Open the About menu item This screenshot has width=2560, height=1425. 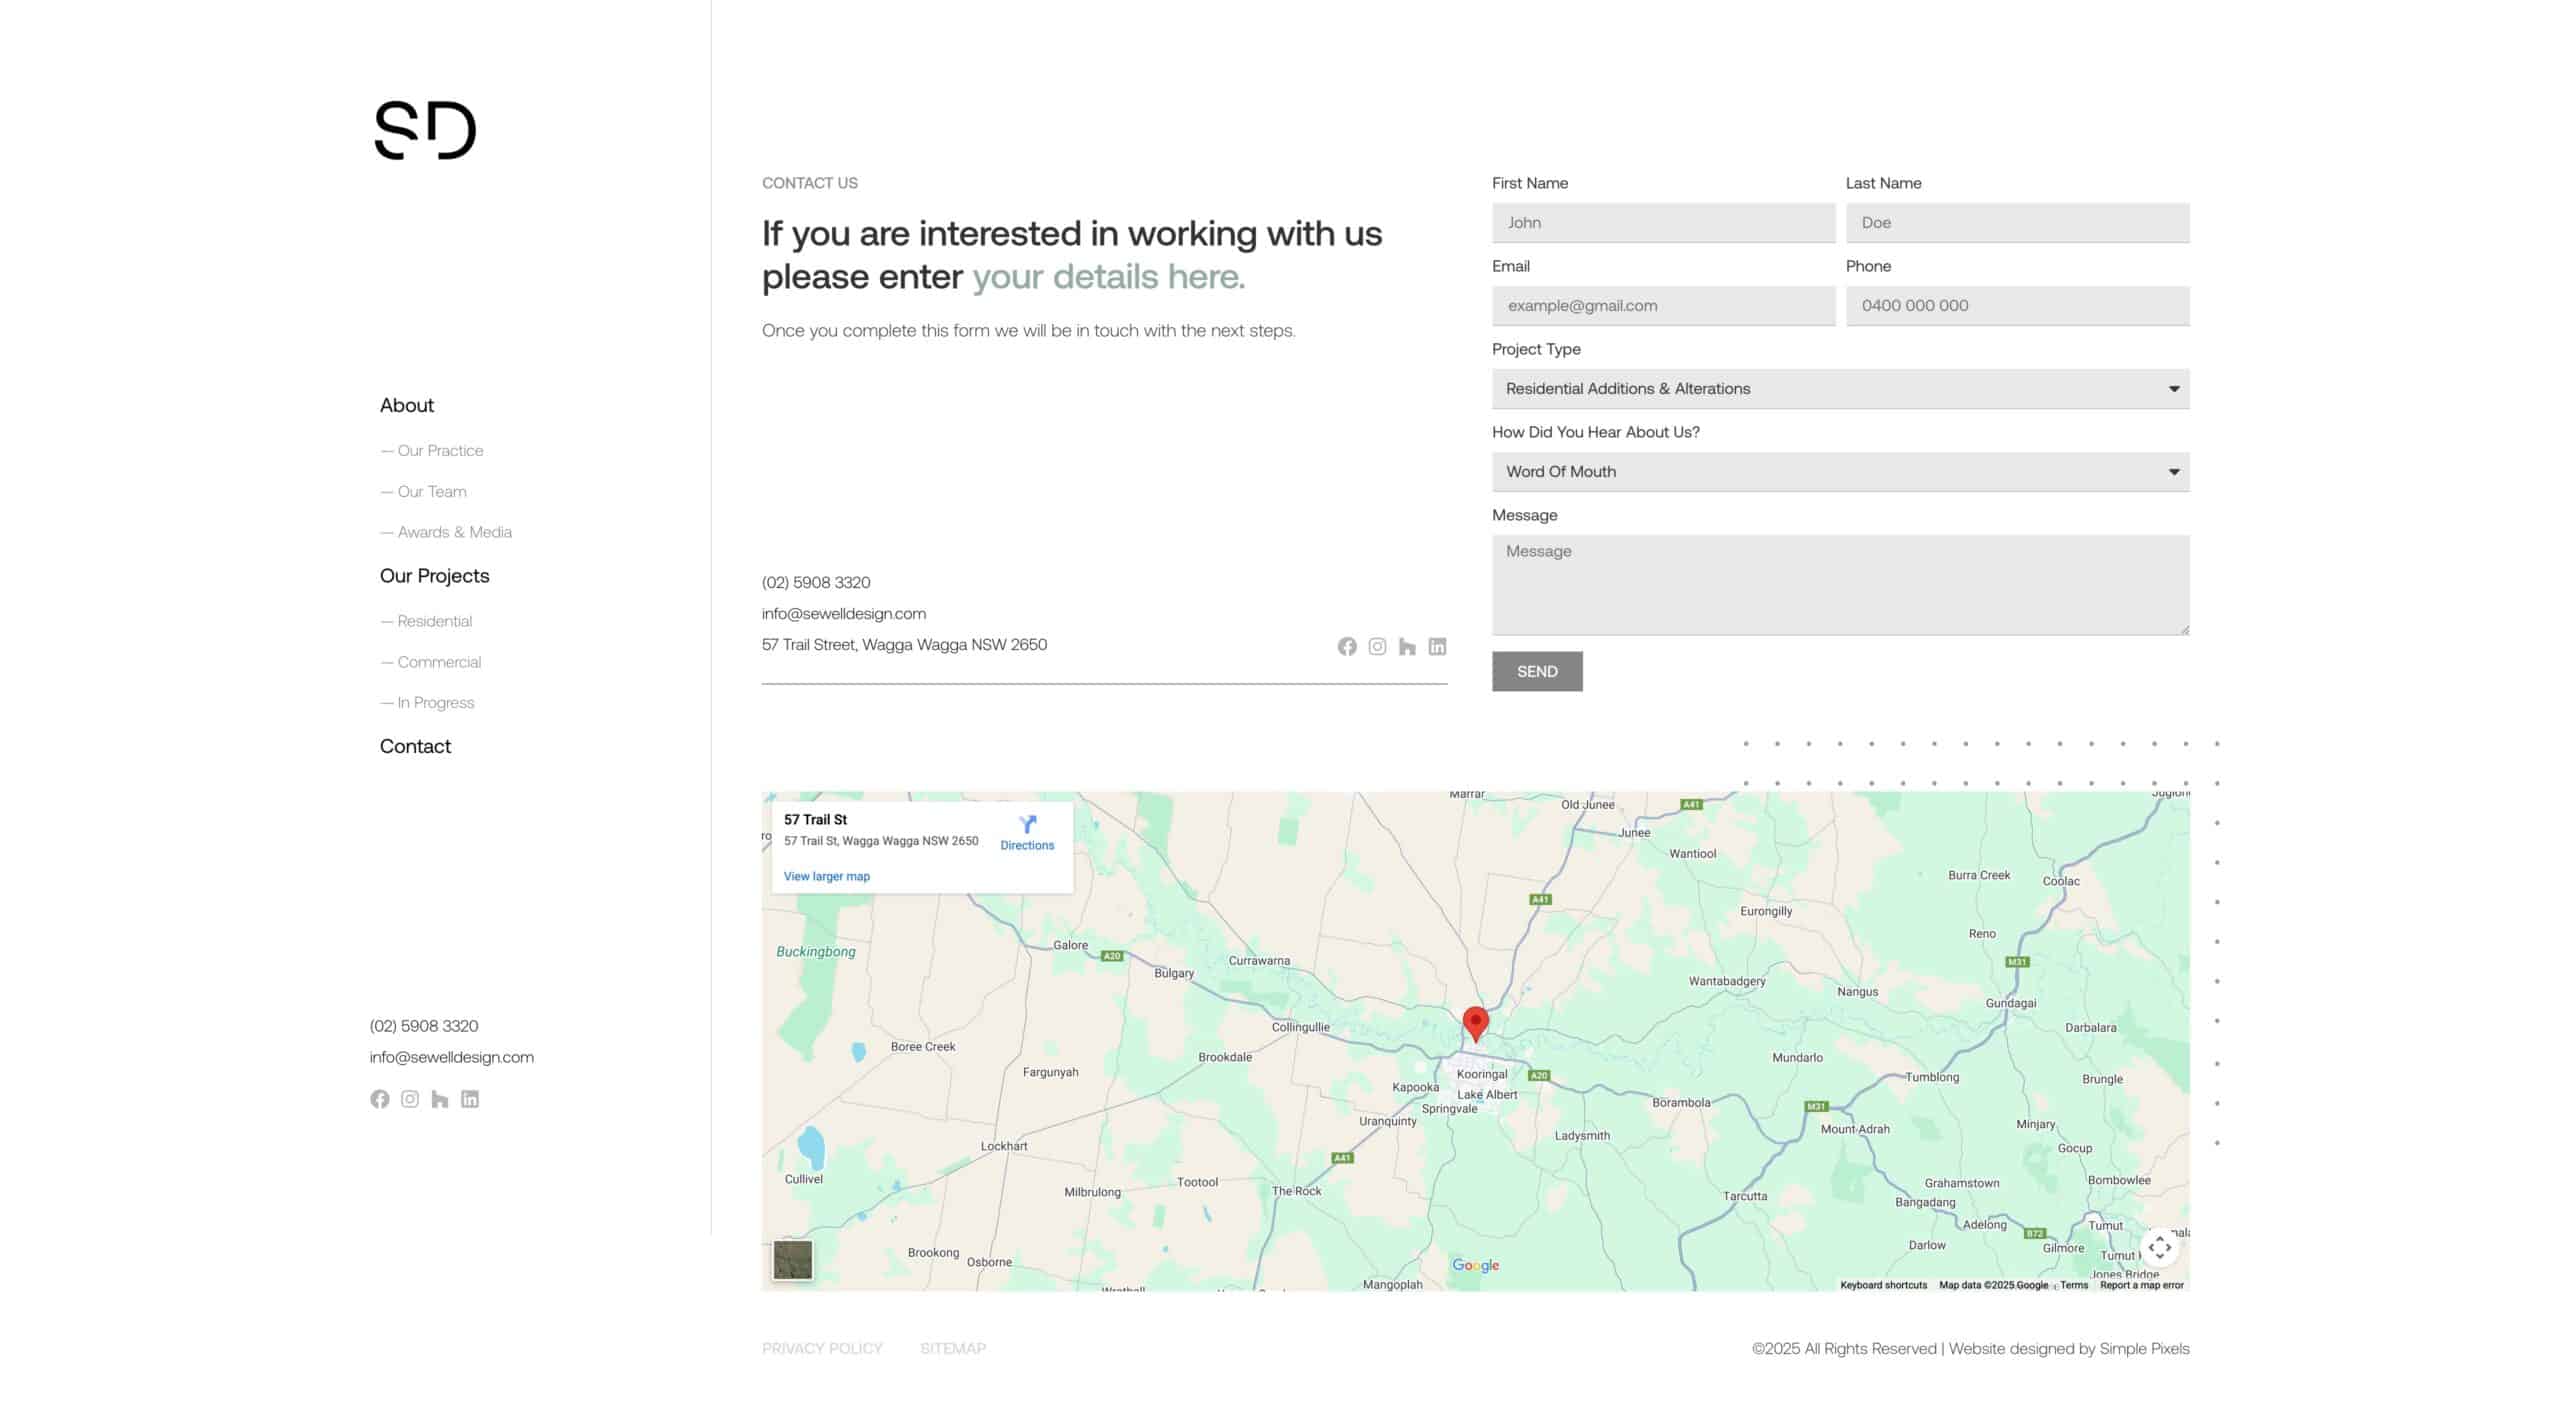[x=406, y=405]
